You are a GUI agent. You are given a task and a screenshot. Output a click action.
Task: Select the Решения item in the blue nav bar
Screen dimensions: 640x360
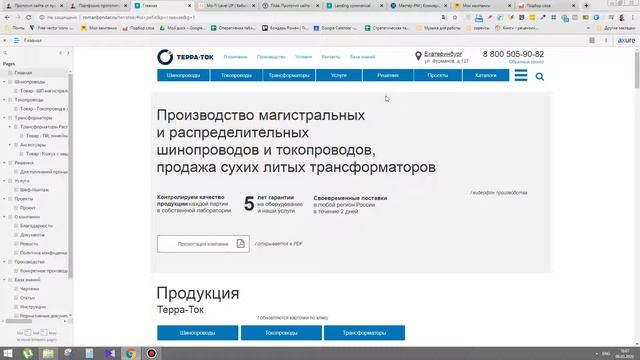tap(388, 76)
